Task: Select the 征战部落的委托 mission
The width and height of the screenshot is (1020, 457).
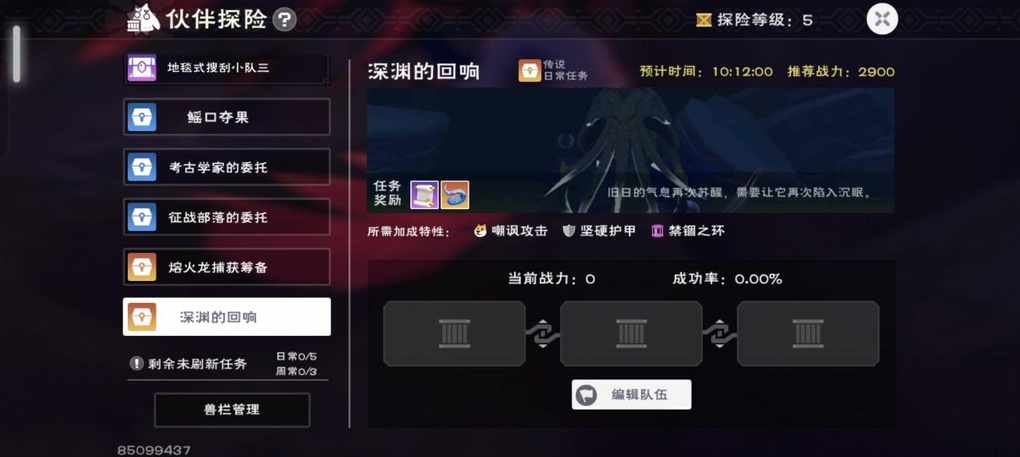Action: 227,217
